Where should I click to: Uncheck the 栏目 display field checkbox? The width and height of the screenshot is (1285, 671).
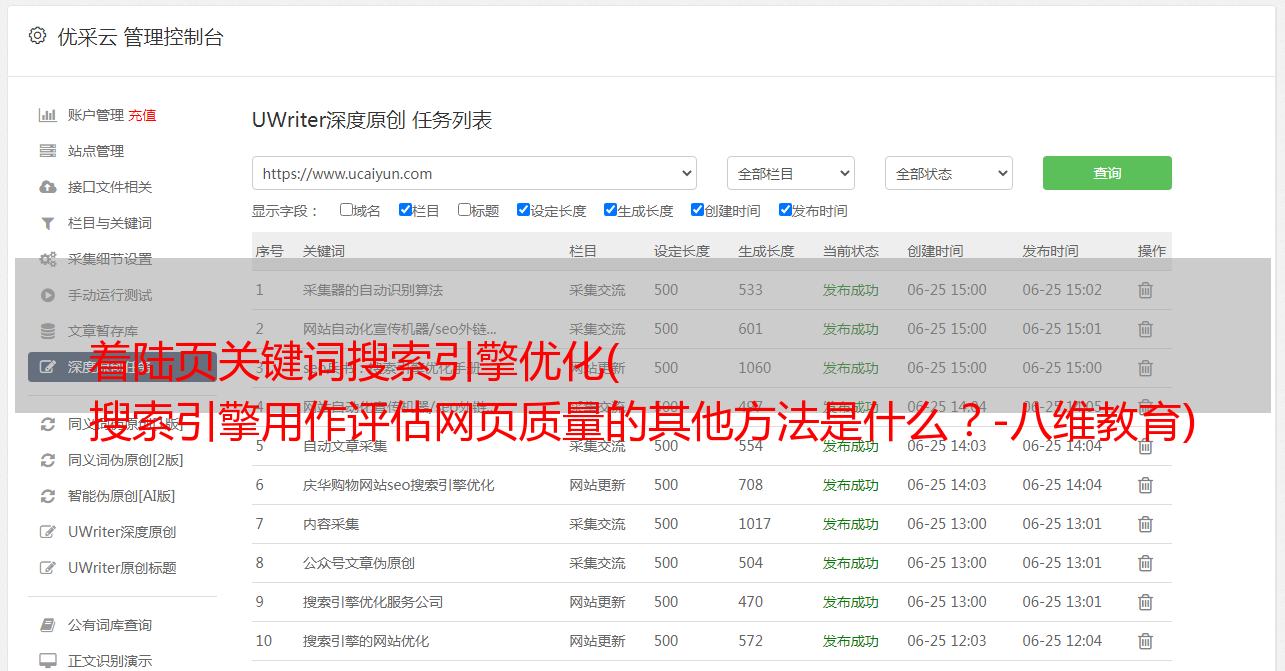tap(405, 210)
